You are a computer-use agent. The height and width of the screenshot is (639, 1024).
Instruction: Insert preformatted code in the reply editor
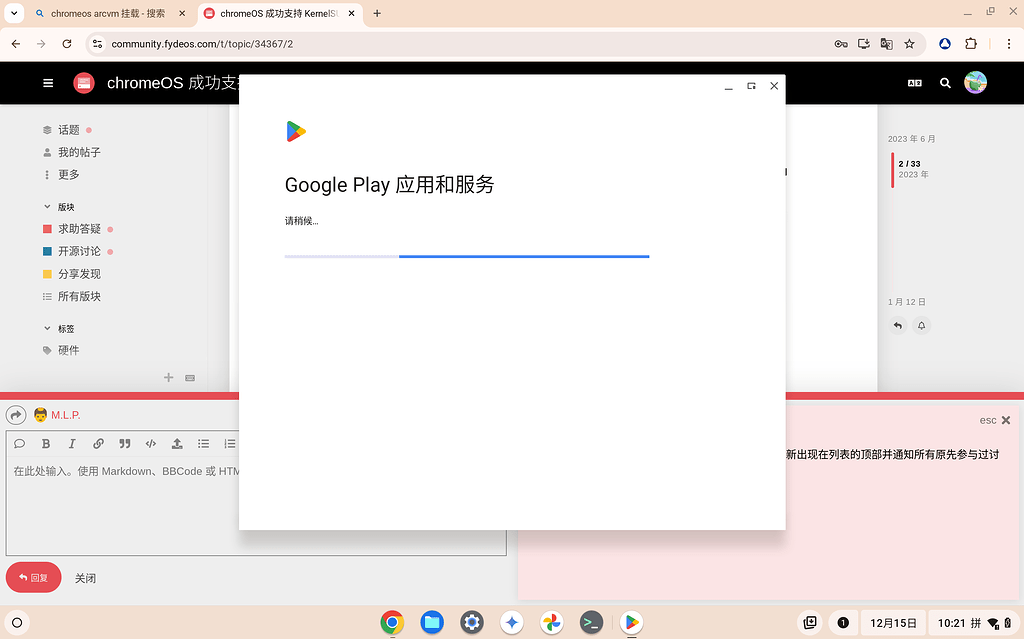[x=151, y=444]
